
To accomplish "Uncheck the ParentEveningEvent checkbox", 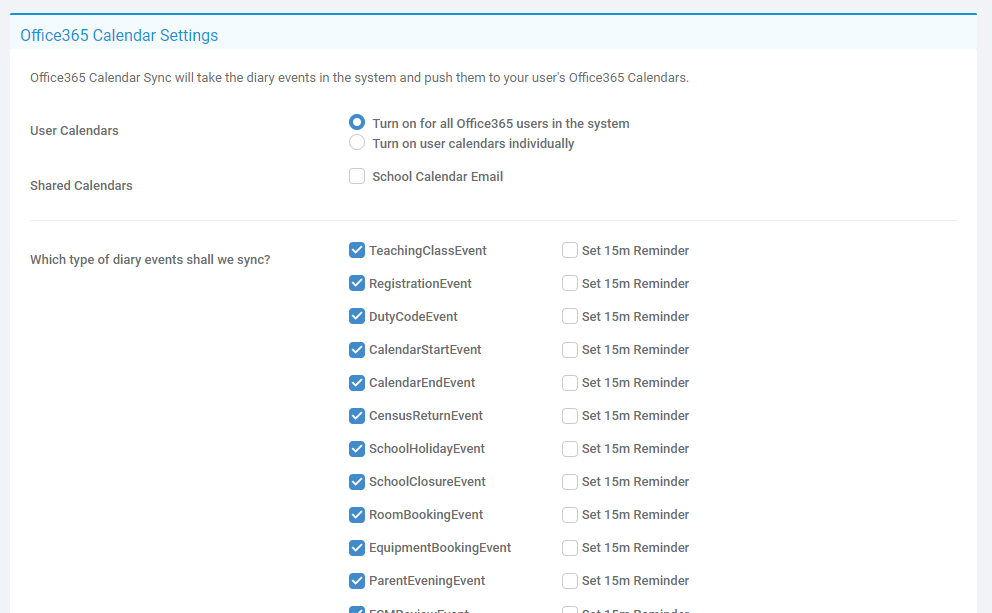I will [357, 581].
